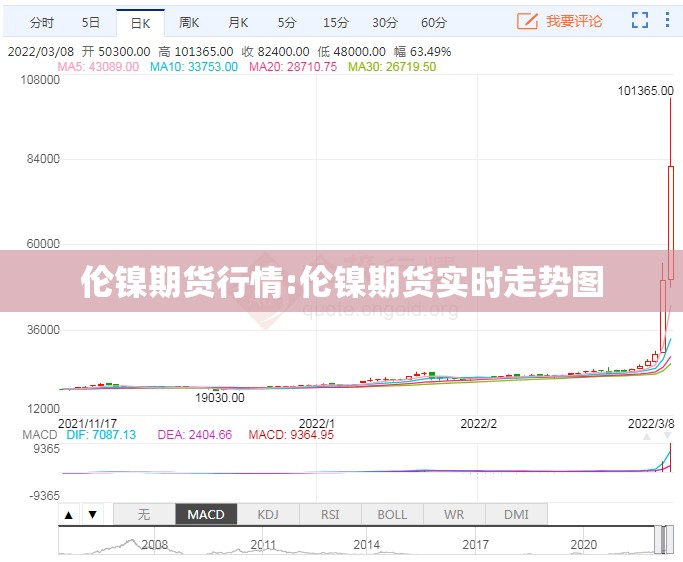Viewport: 683px width, 562px height.
Task: Choose the 60分 interval tab
Action: 434,22
